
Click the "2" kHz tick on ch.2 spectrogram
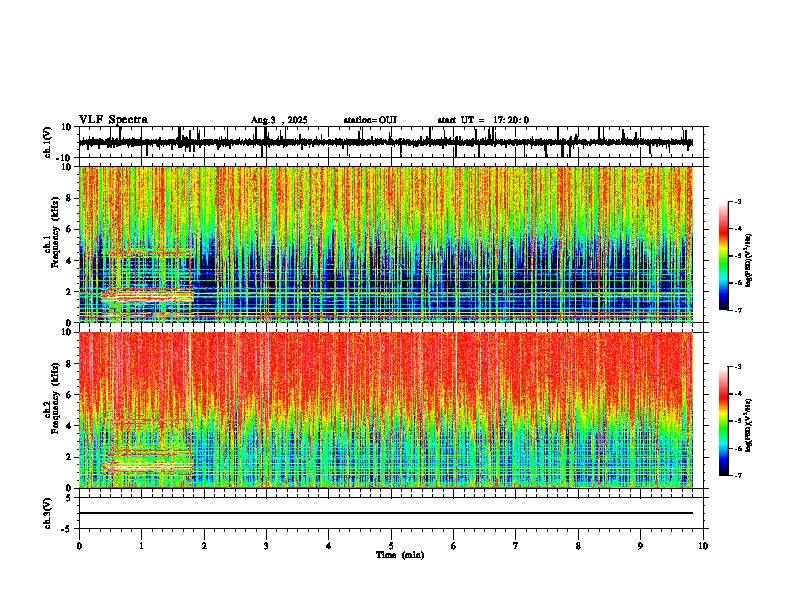point(69,457)
